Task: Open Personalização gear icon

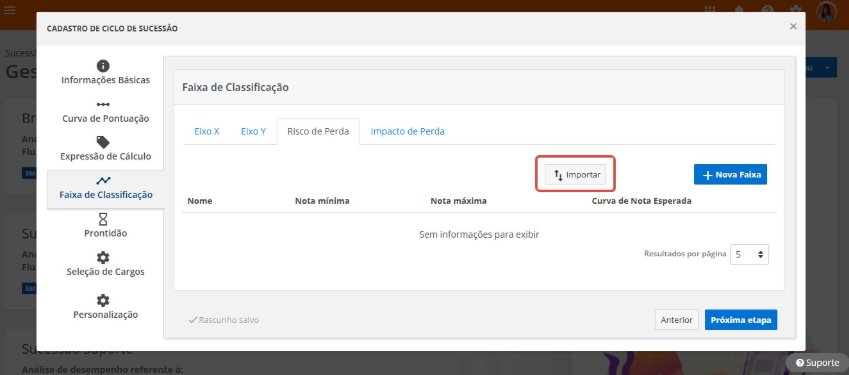Action: (x=103, y=300)
